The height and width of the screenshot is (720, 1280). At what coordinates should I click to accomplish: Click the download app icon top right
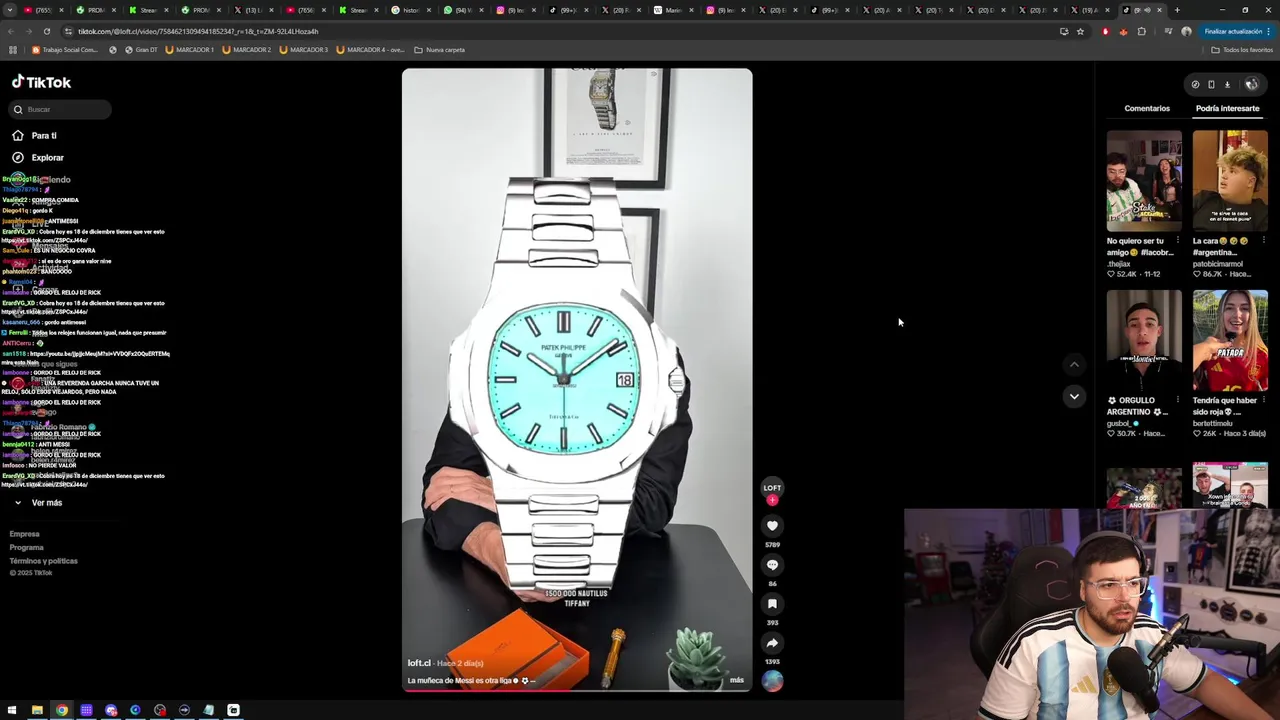[1227, 84]
